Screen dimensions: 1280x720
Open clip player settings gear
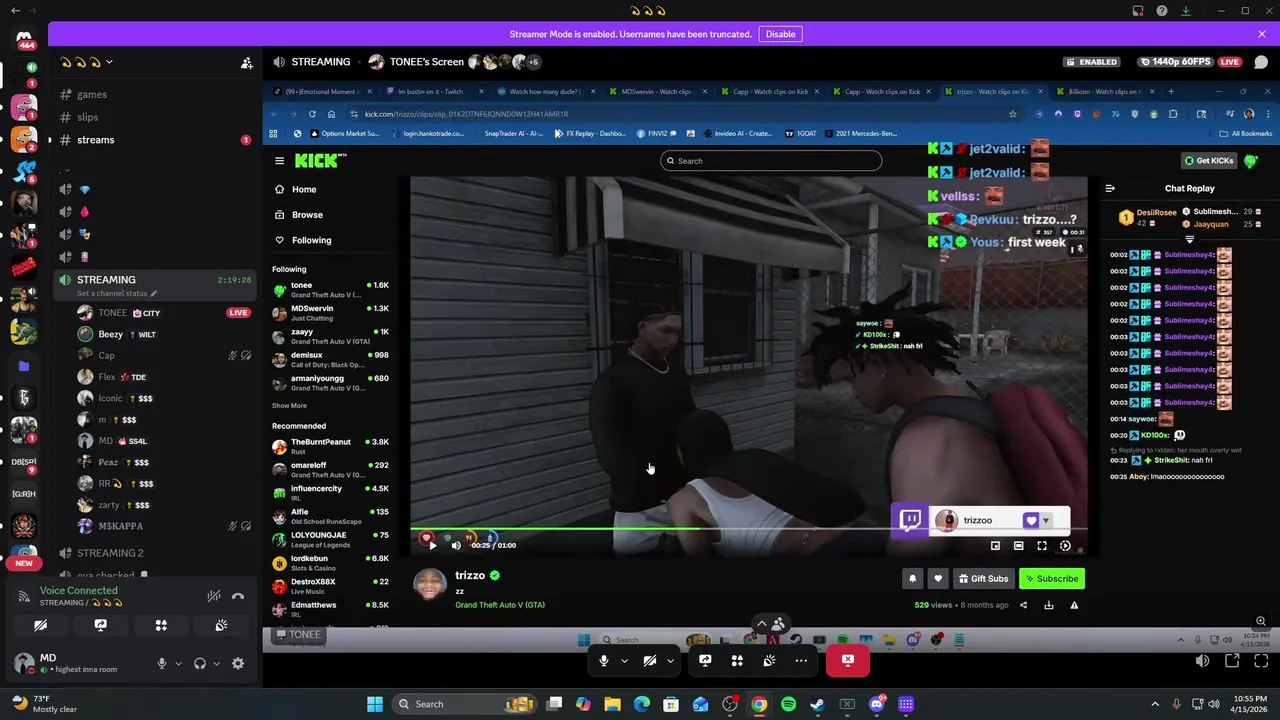point(1065,546)
